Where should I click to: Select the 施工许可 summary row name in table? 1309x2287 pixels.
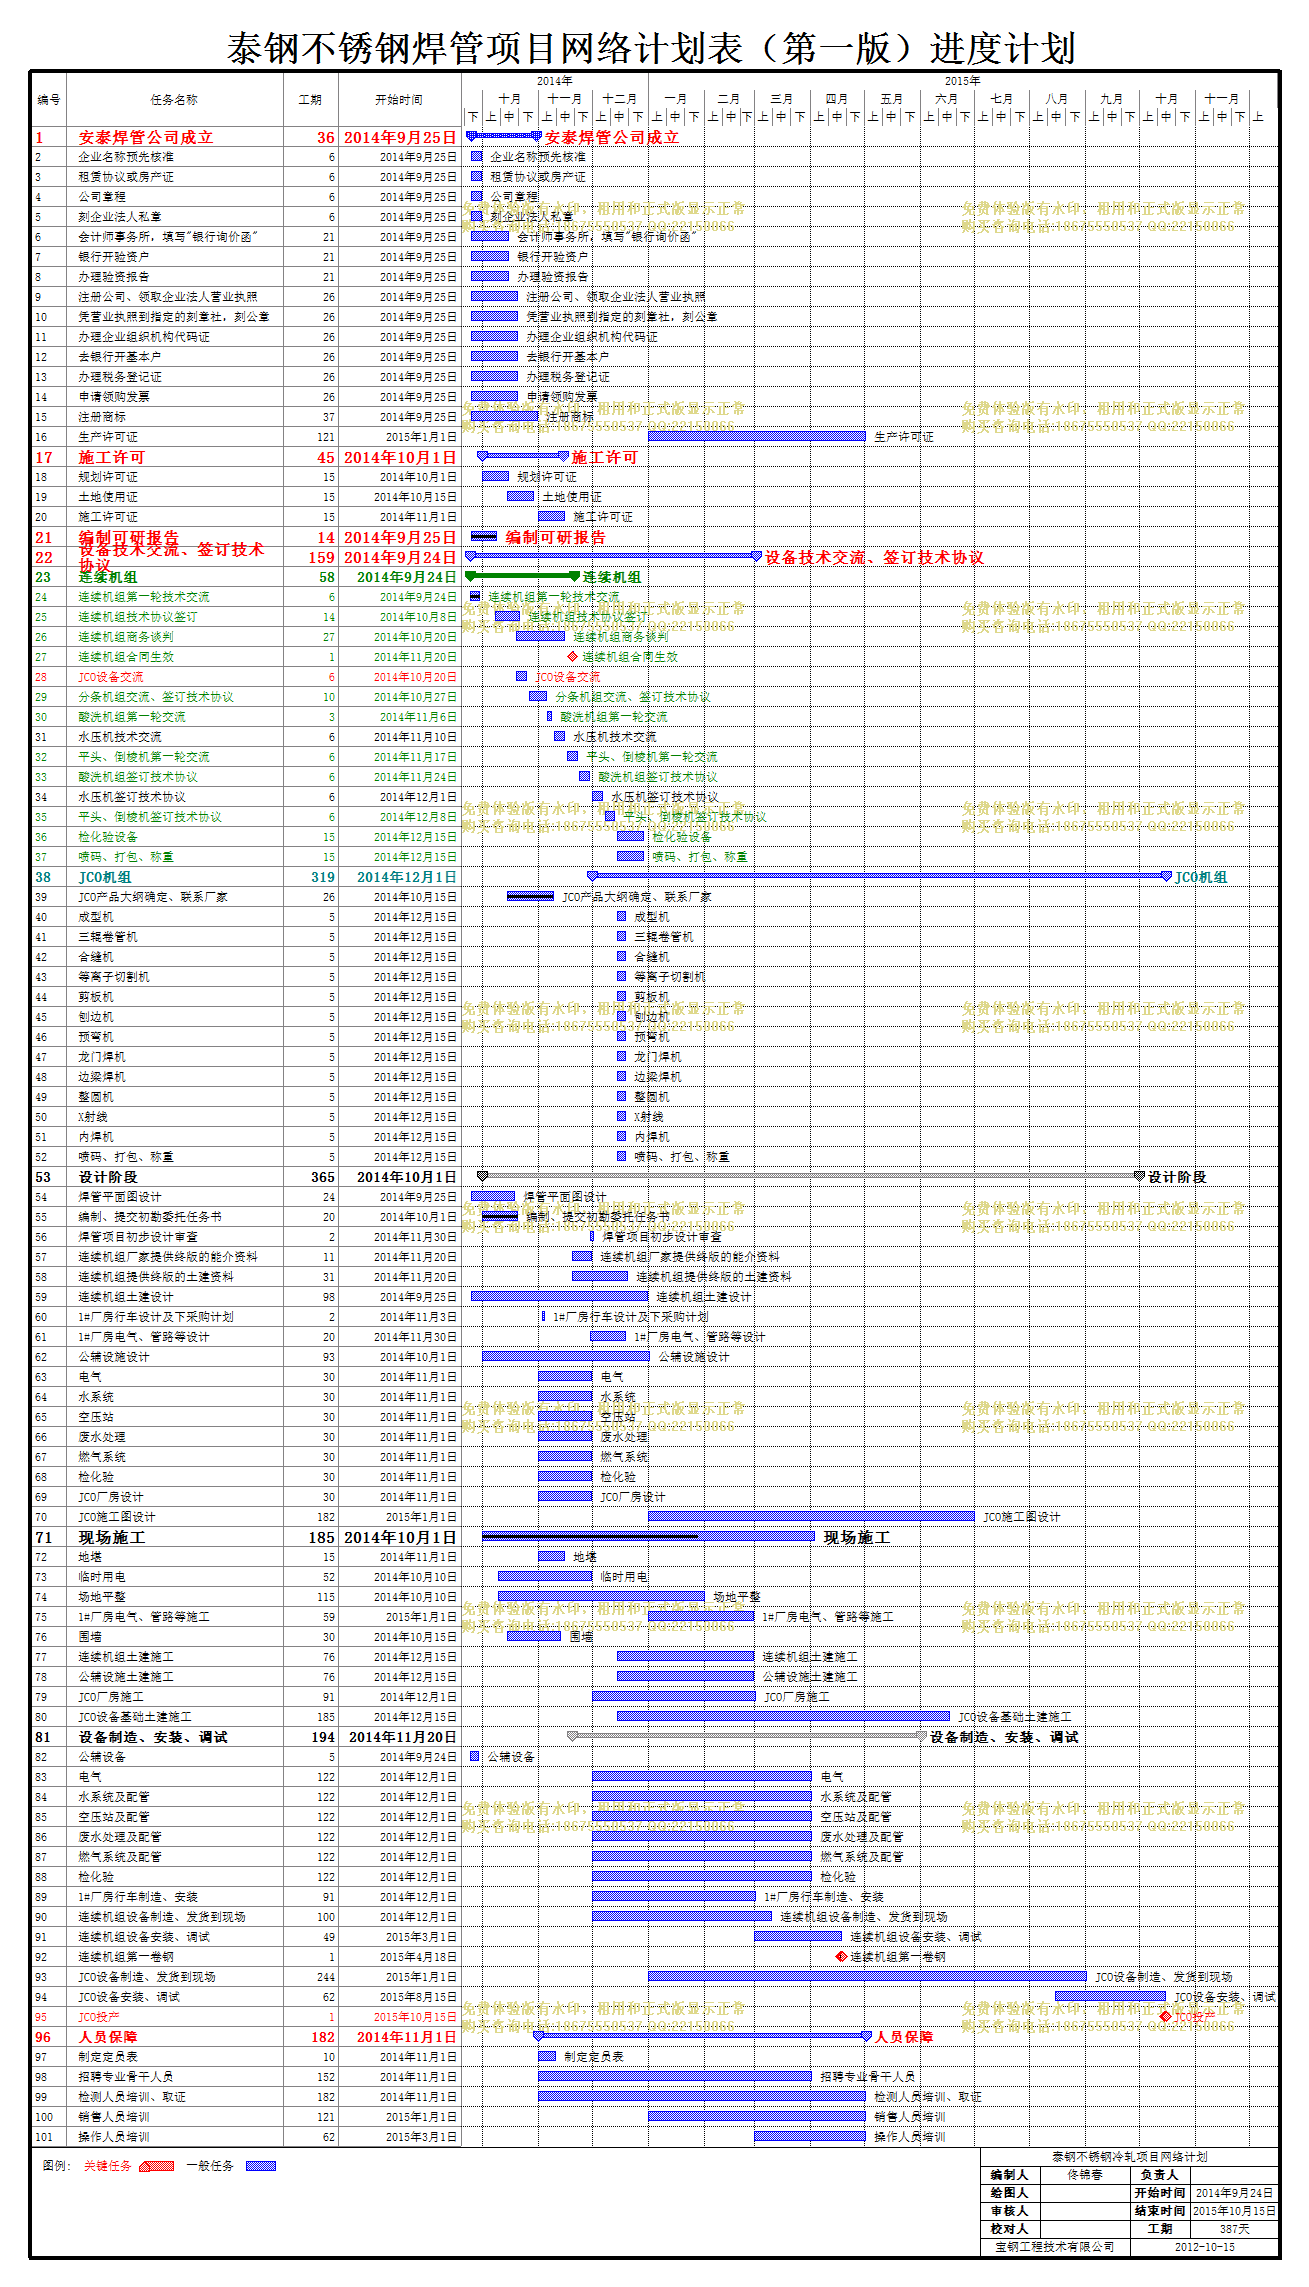[x=112, y=457]
